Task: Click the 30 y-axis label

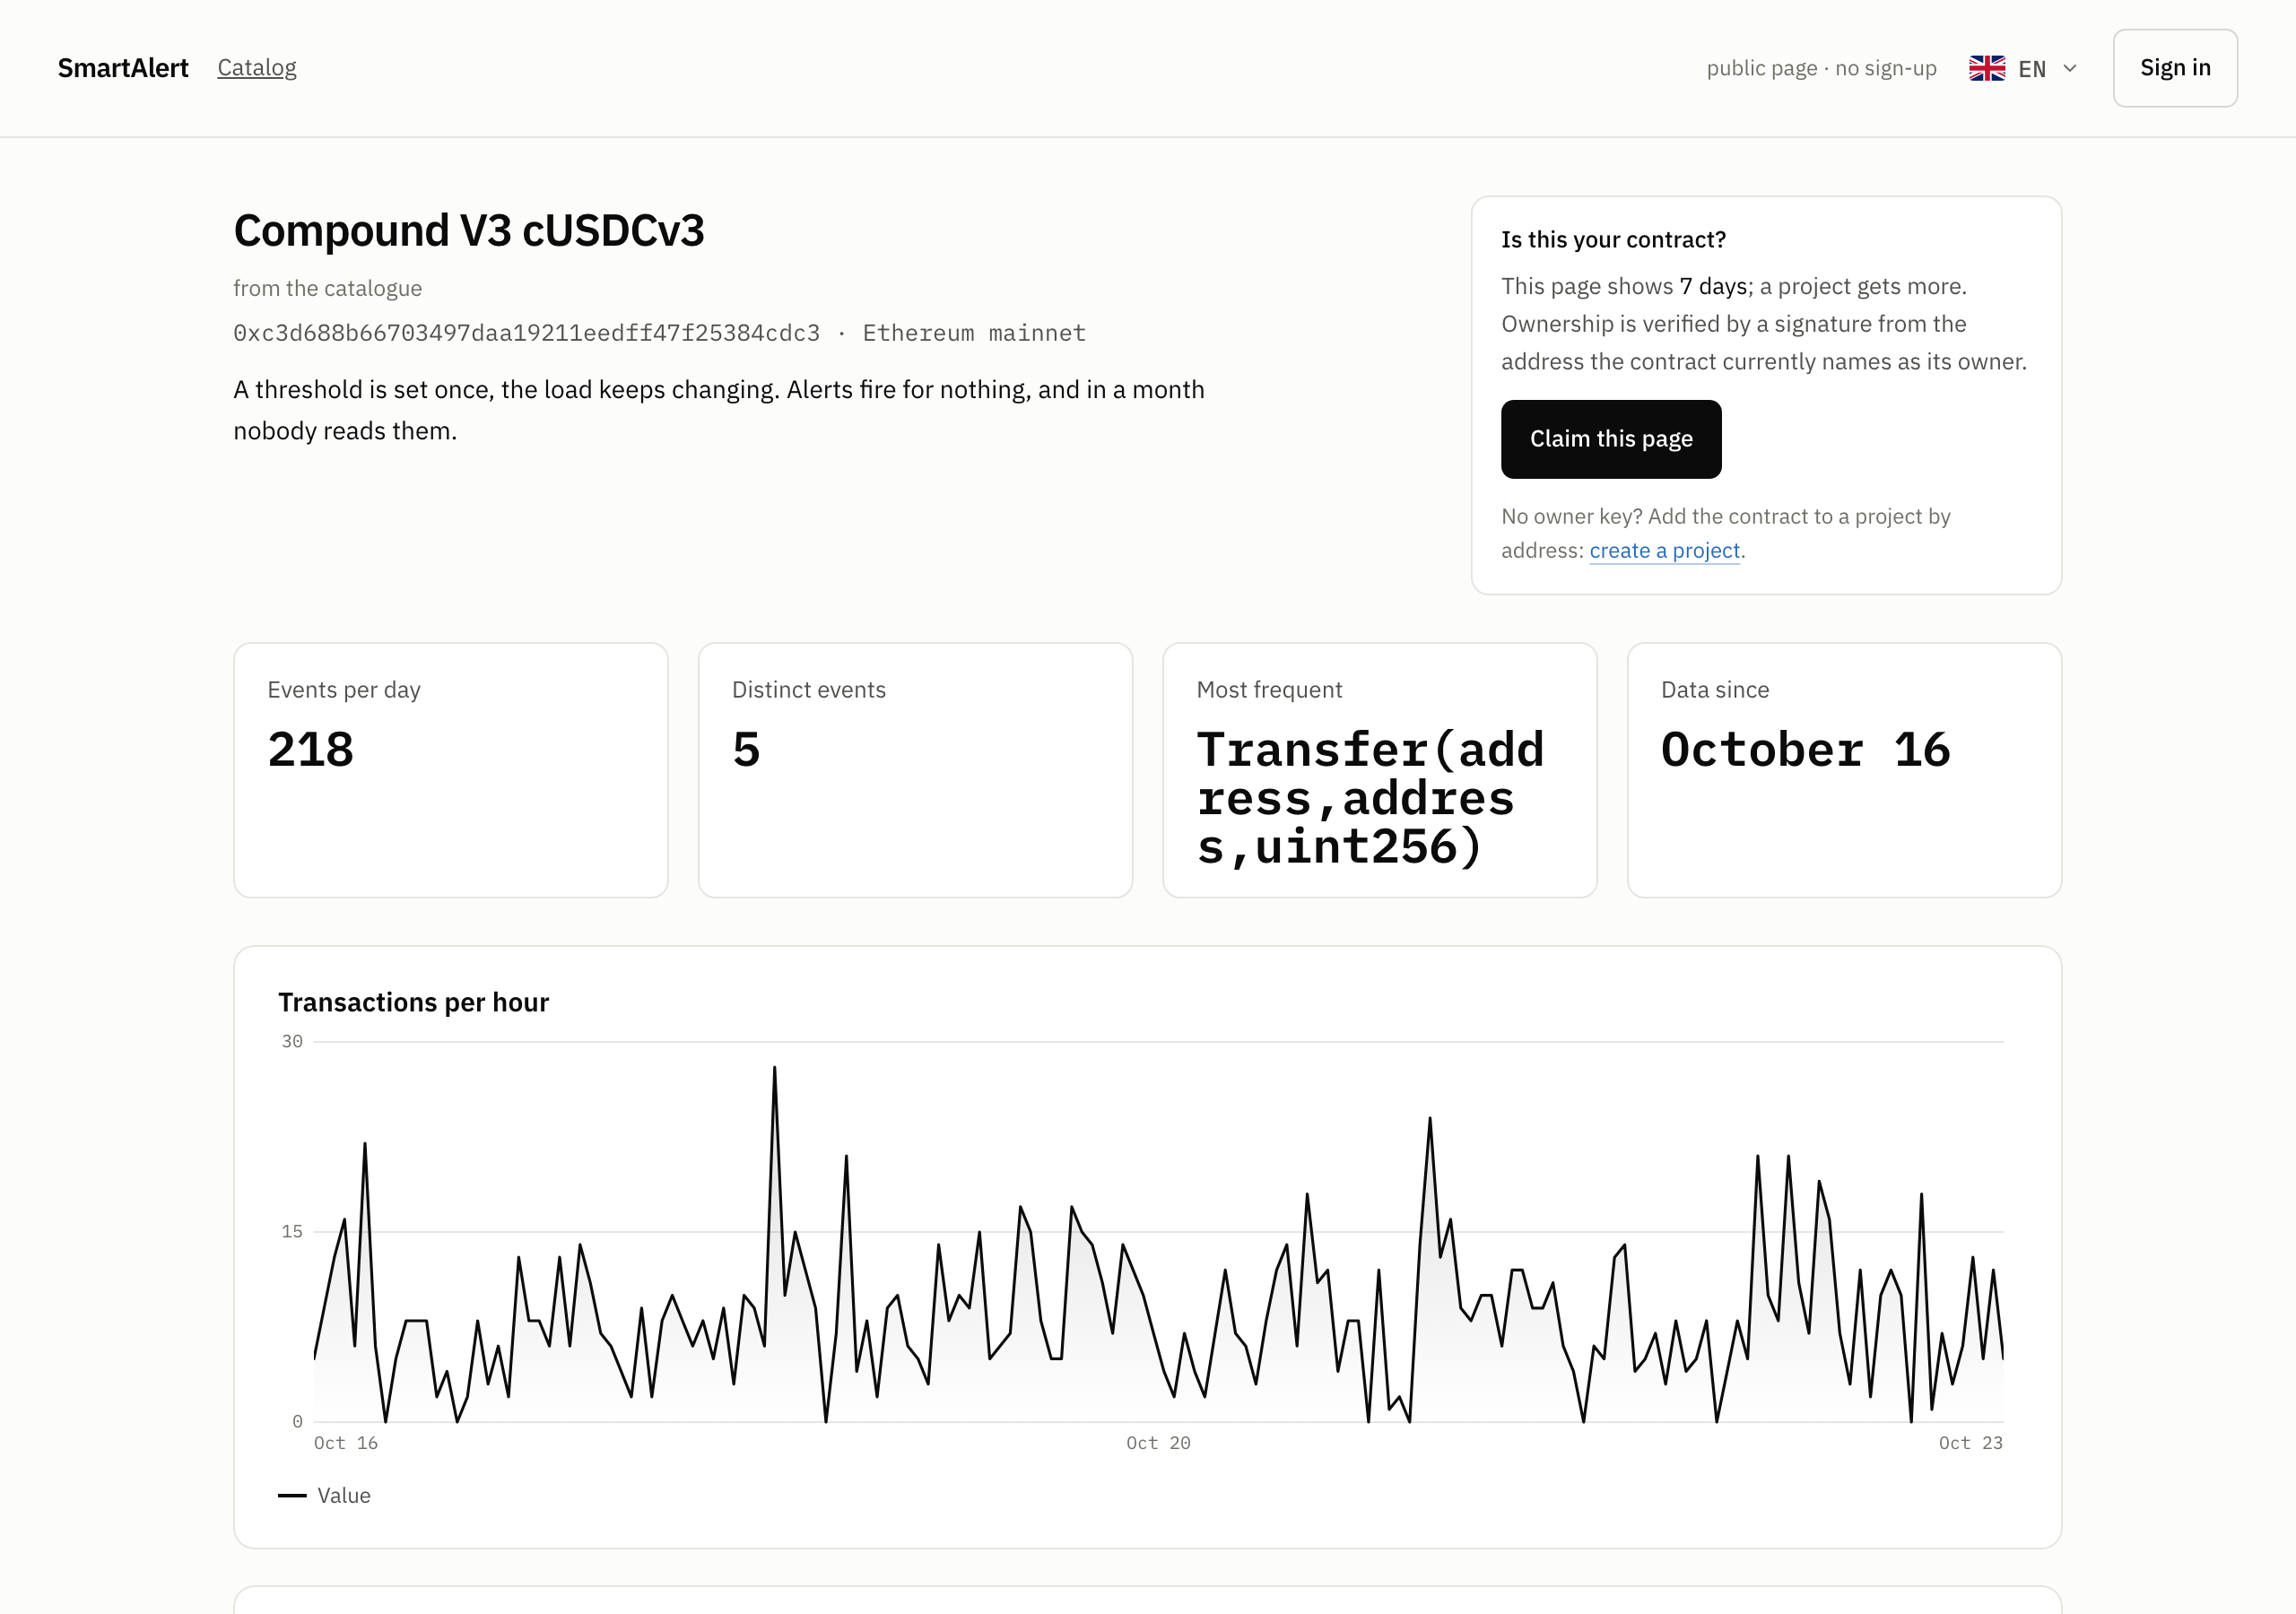Action: pyautogui.click(x=291, y=1041)
